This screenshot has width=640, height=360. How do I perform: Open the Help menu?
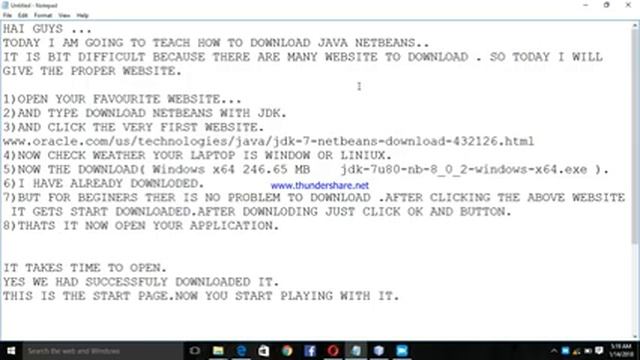click(x=82, y=16)
